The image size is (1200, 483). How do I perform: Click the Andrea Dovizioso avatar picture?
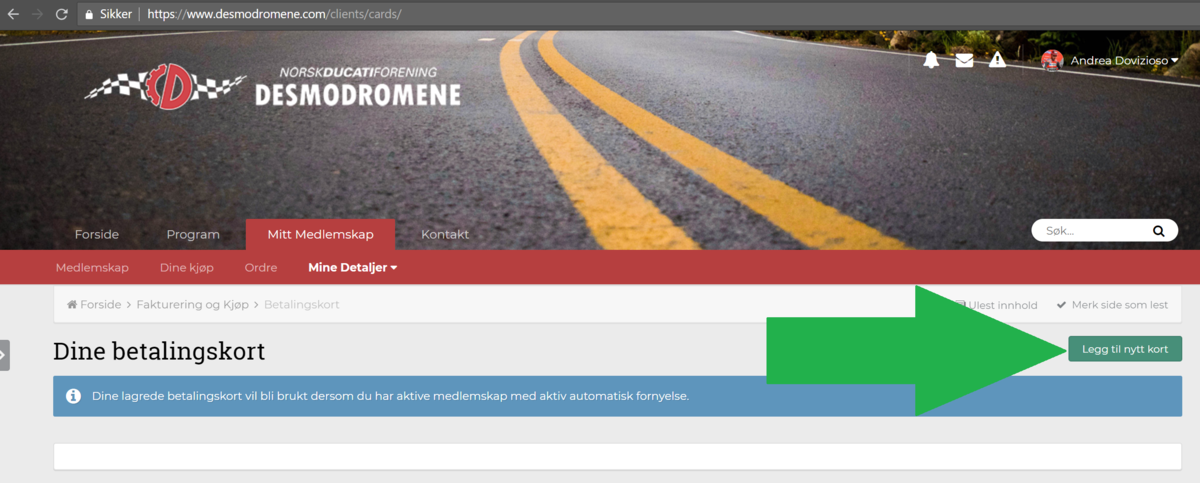tap(1052, 60)
